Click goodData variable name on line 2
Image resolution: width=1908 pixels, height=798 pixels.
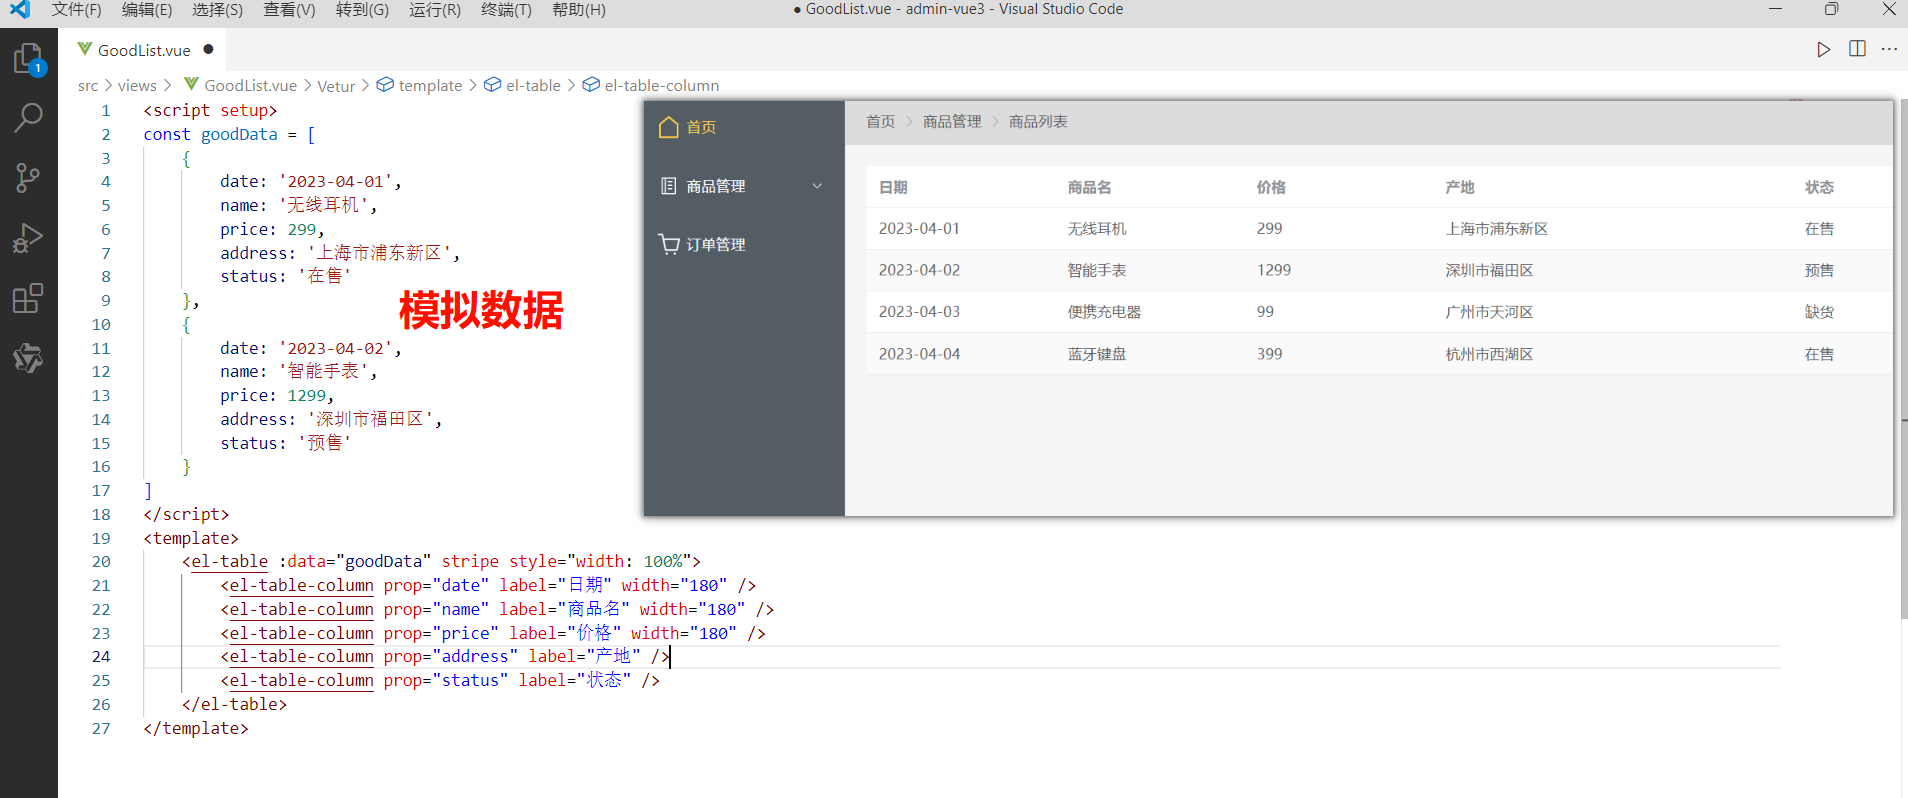tap(239, 135)
